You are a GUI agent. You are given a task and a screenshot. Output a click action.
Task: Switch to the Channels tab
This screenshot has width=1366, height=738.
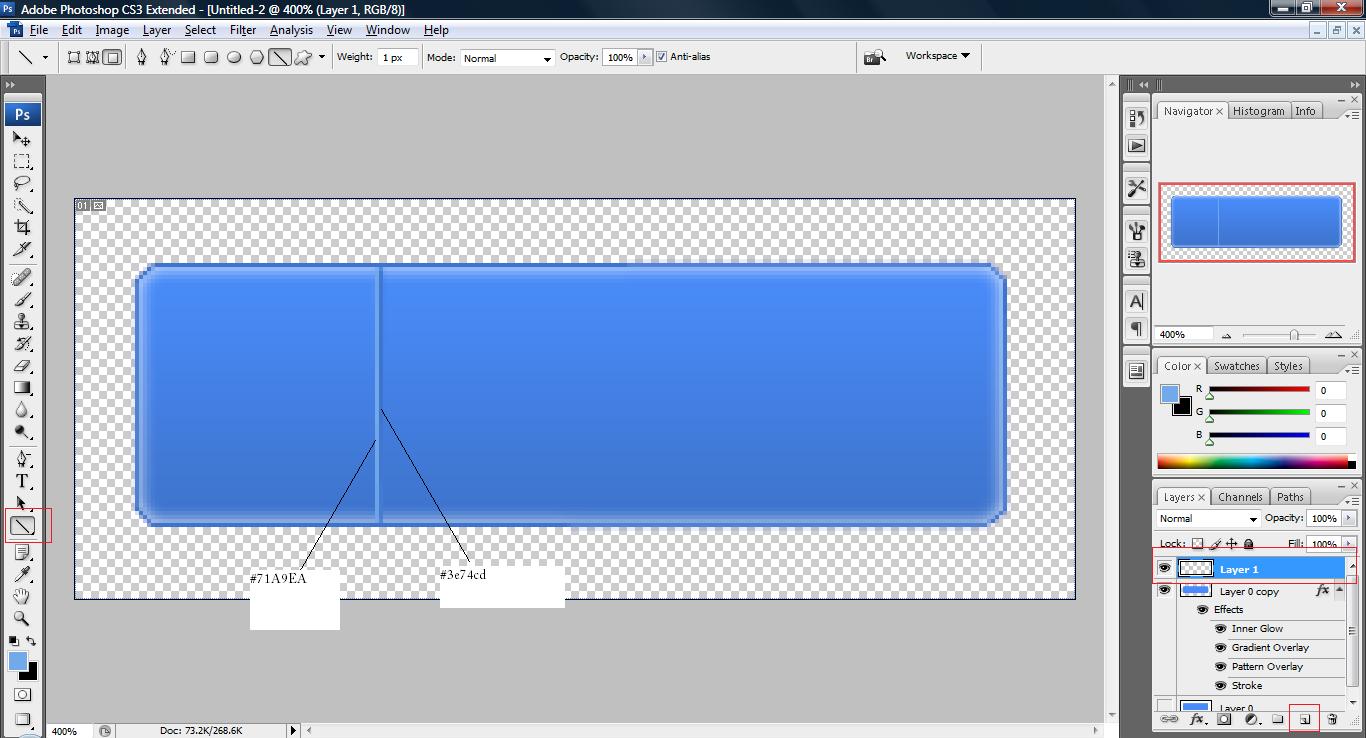point(1240,497)
